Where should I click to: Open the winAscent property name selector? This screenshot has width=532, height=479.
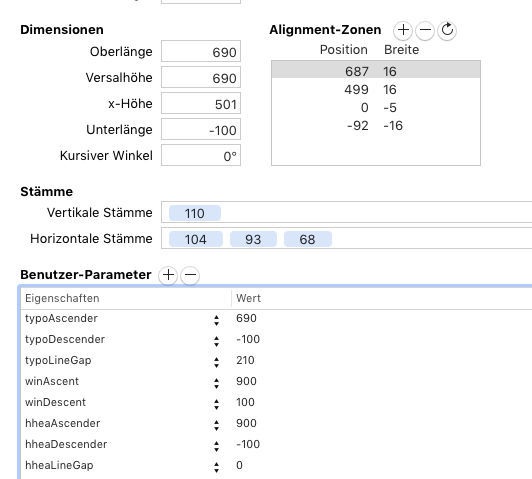[216, 383]
